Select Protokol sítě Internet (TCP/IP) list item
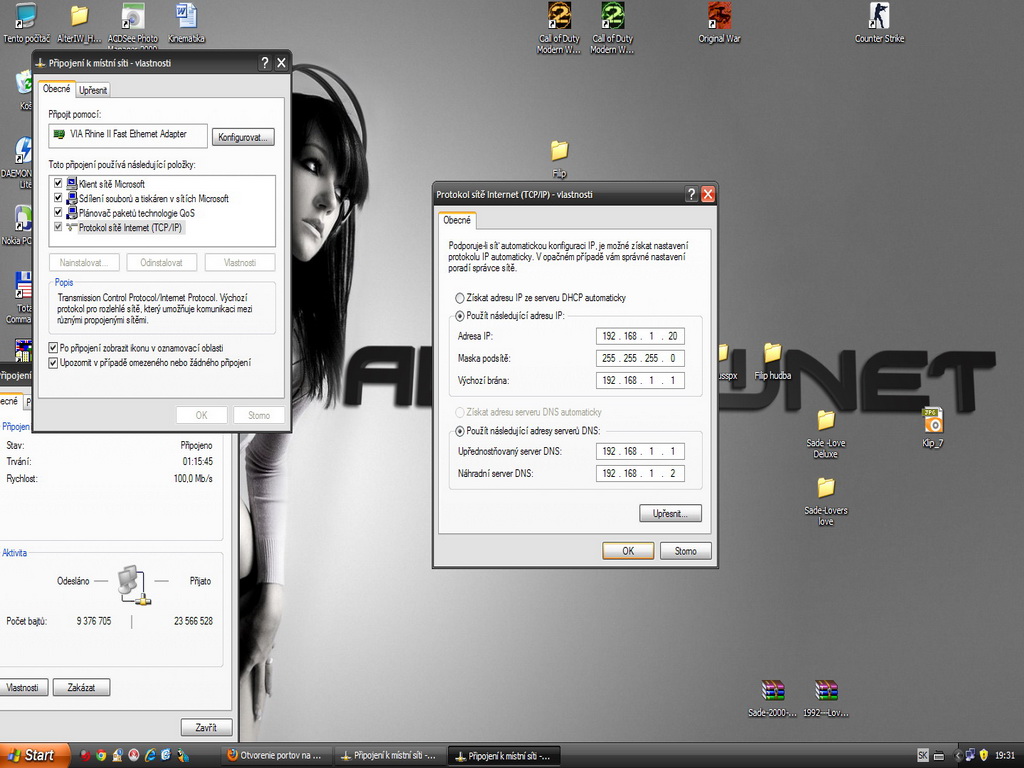This screenshot has width=1024, height=768. coord(132,228)
